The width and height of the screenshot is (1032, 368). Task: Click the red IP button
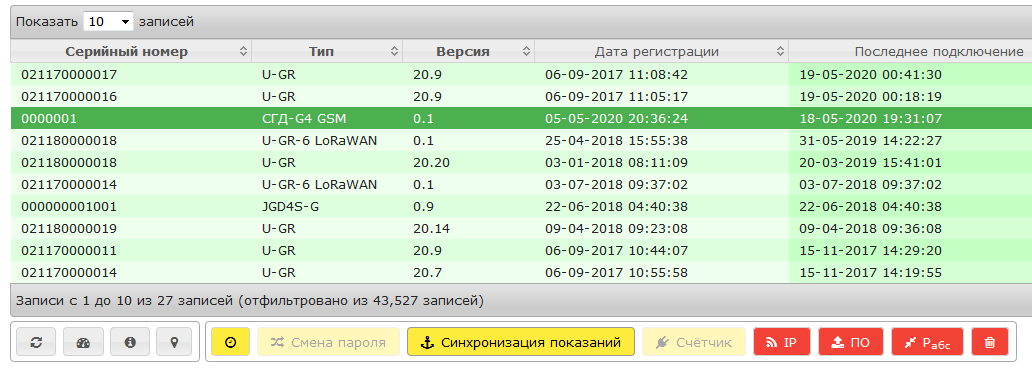(783, 342)
